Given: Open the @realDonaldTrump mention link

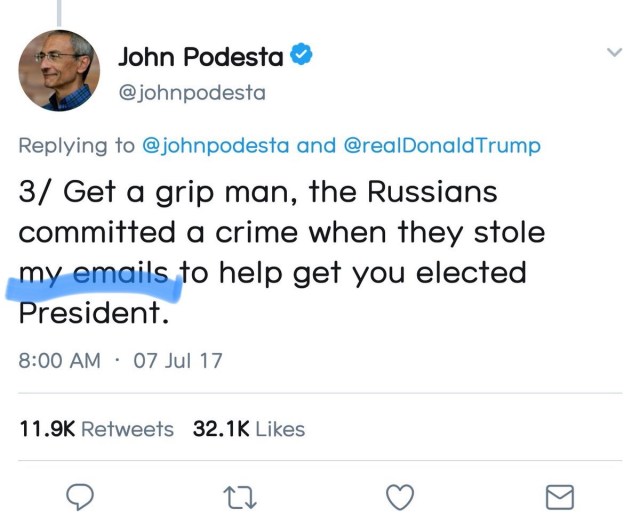Looking at the screenshot, I should tap(442, 145).
